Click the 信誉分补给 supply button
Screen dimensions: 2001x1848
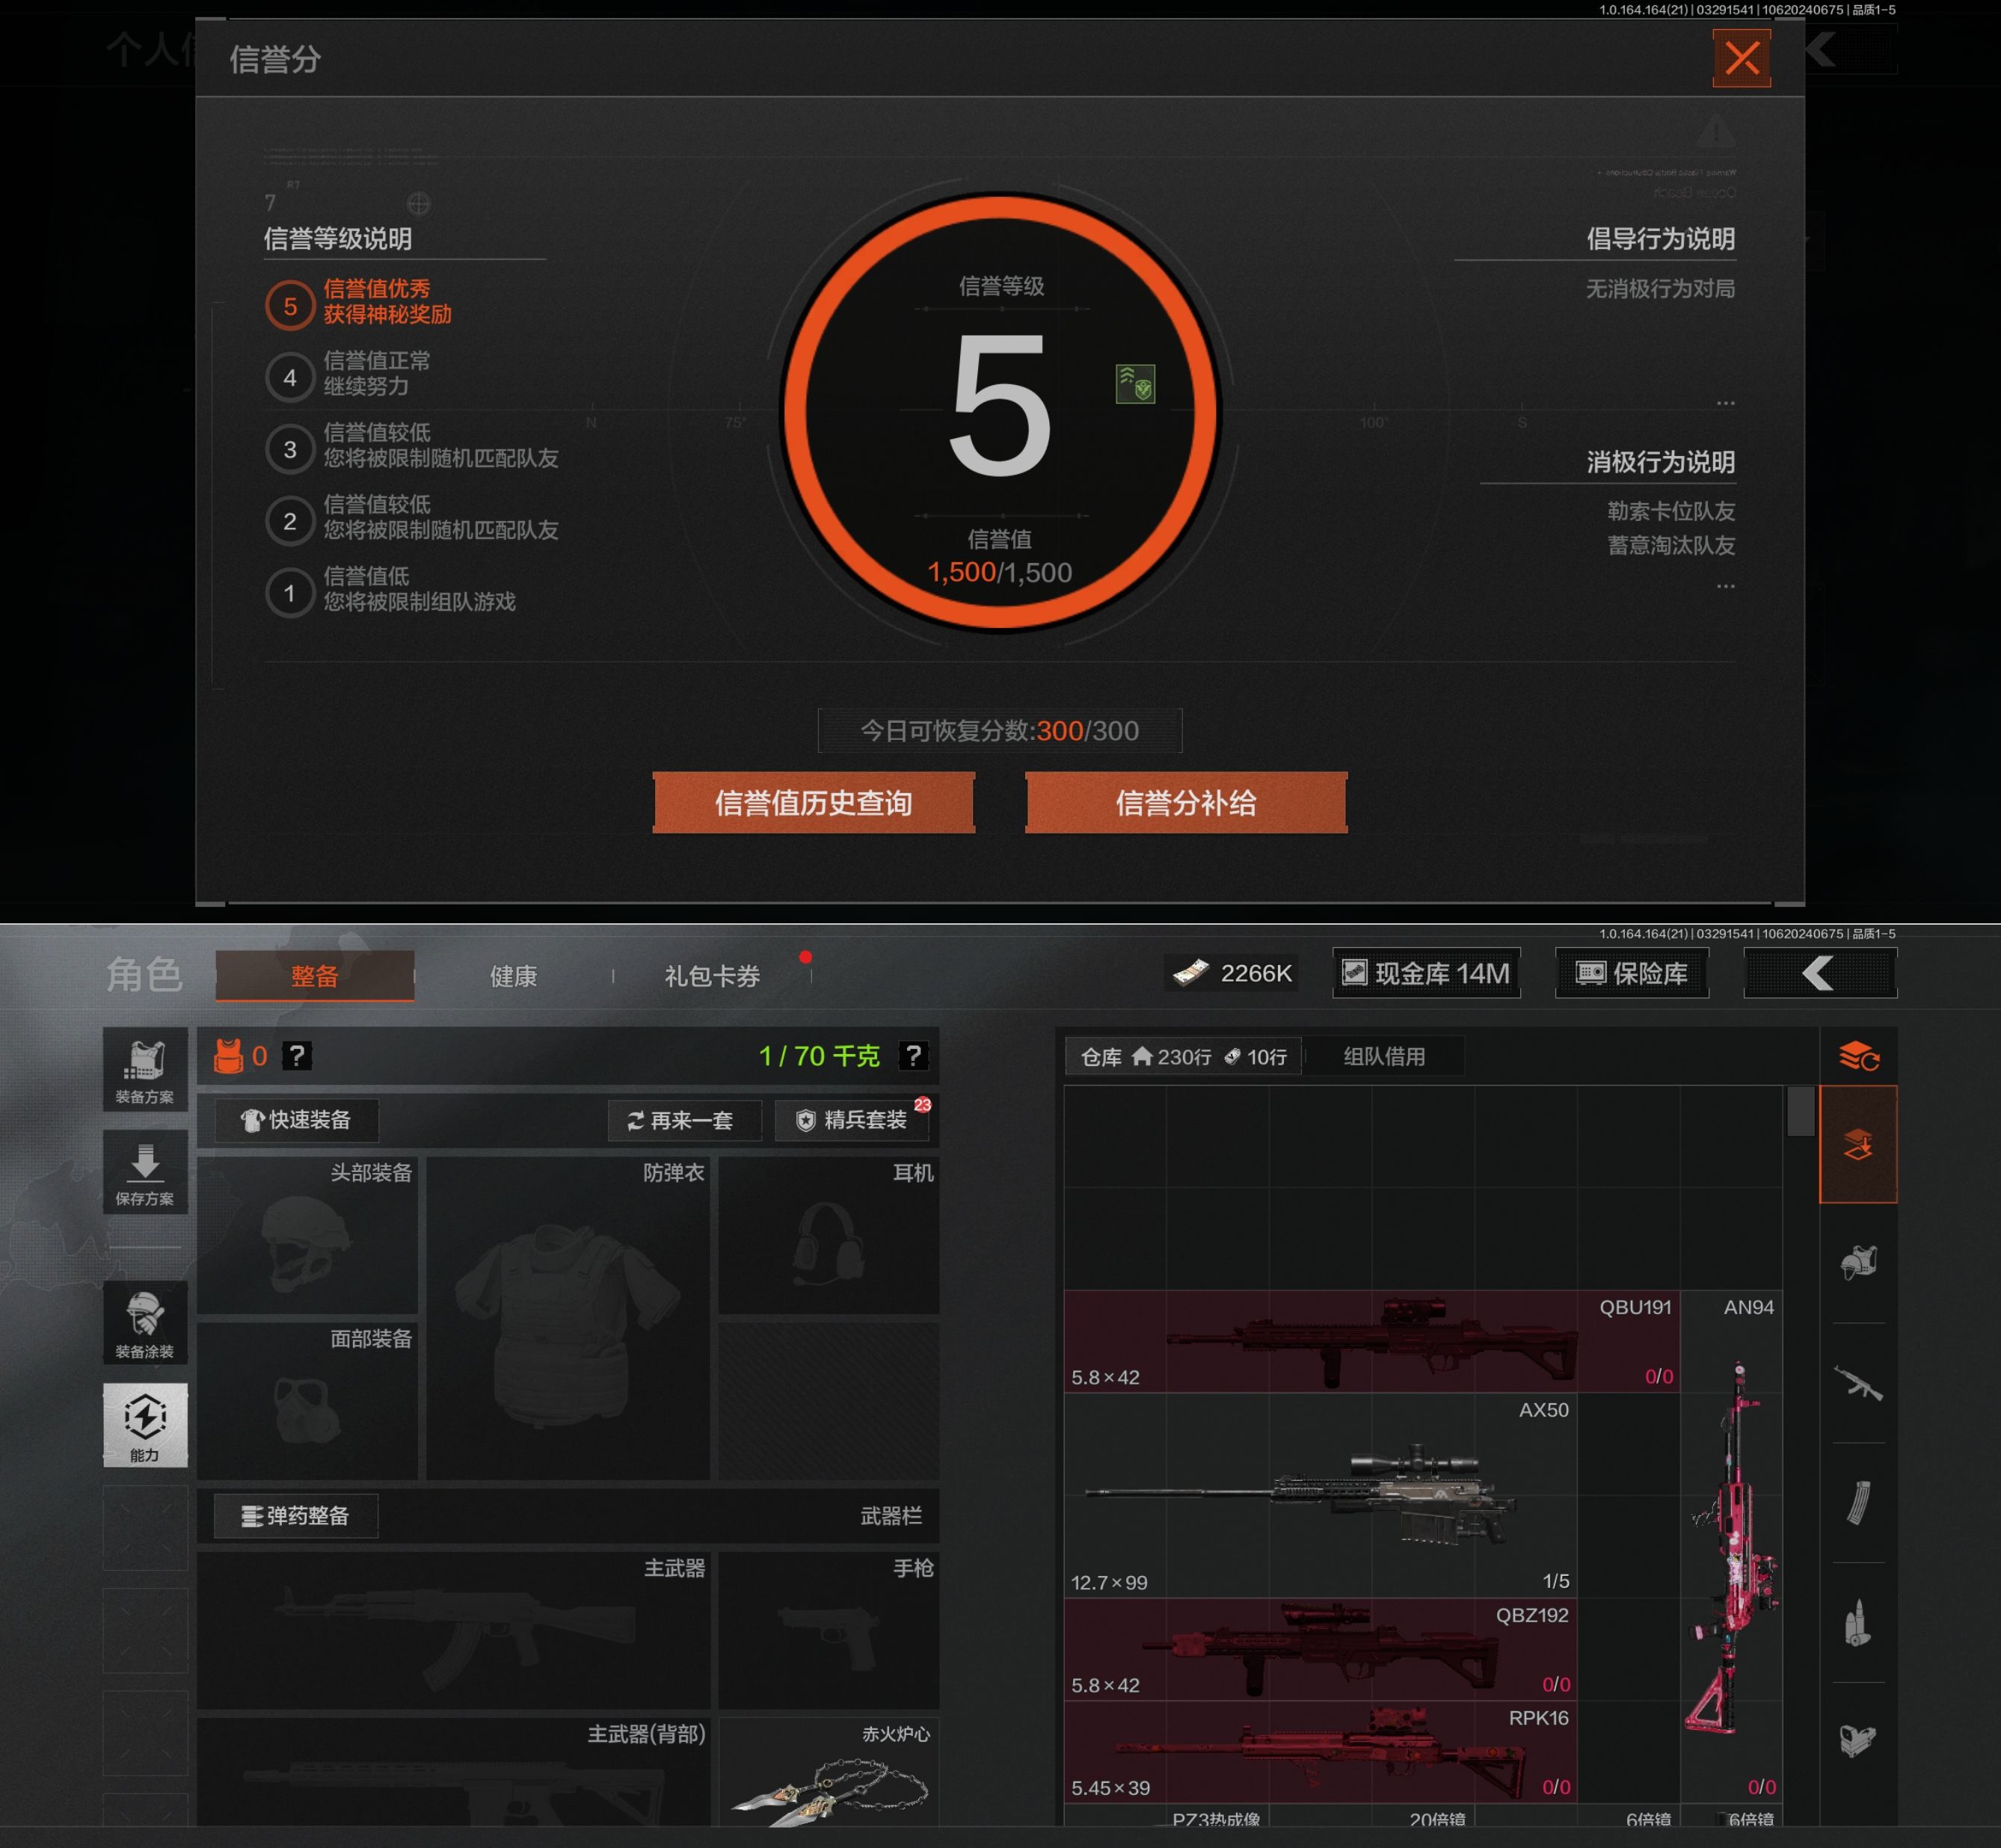click(1185, 802)
